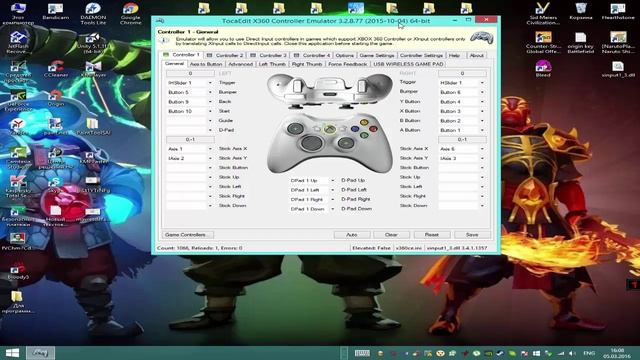Viewport: 640px width, 360px height.
Task: Open Kaspersky Total Security shortcut
Action: click(x=18, y=187)
